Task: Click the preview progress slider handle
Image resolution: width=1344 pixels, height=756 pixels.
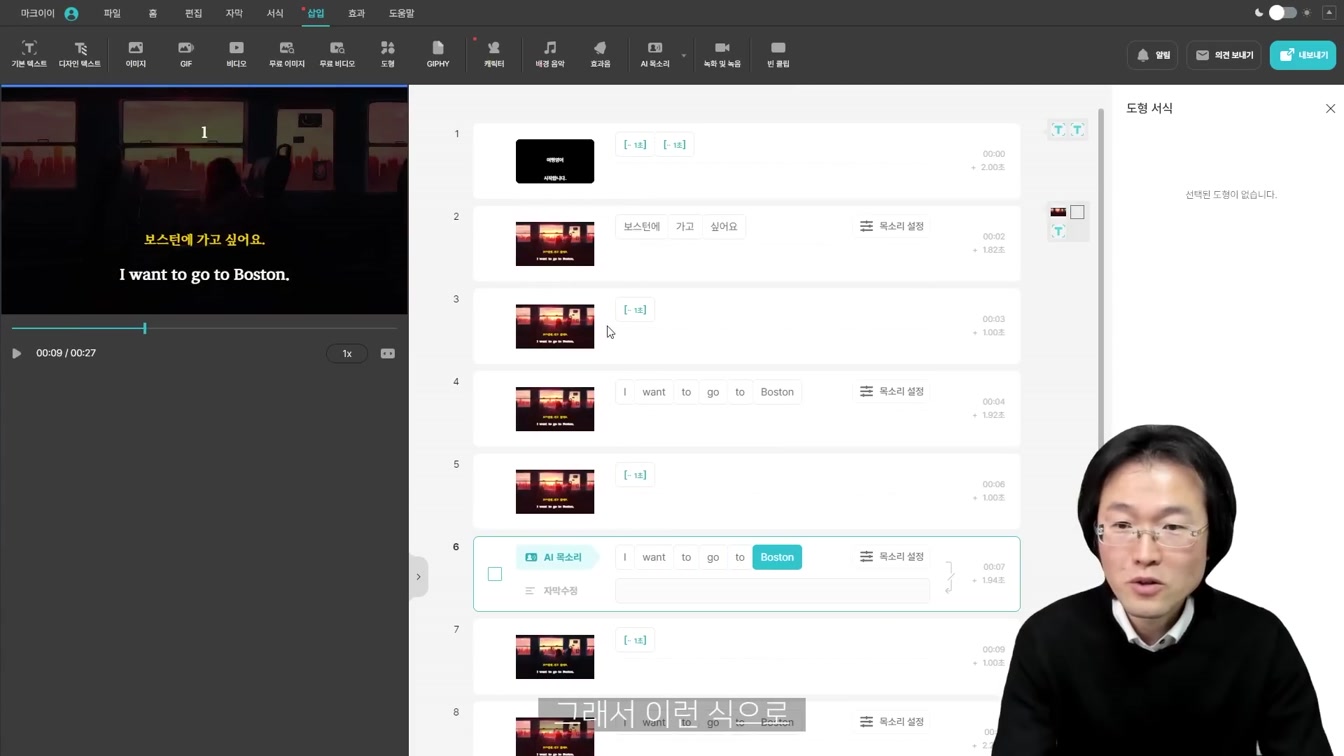Action: (x=145, y=328)
